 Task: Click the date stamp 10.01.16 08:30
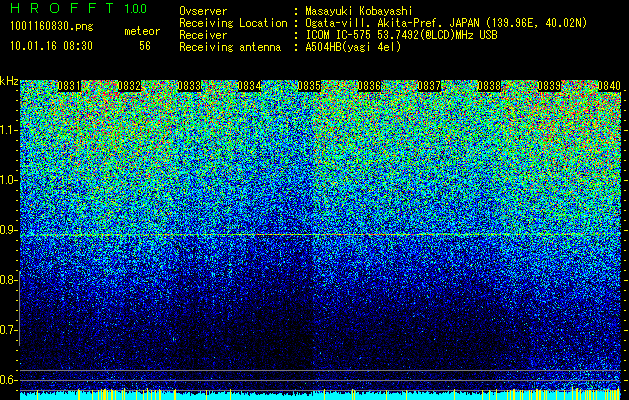click(x=51, y=46)
